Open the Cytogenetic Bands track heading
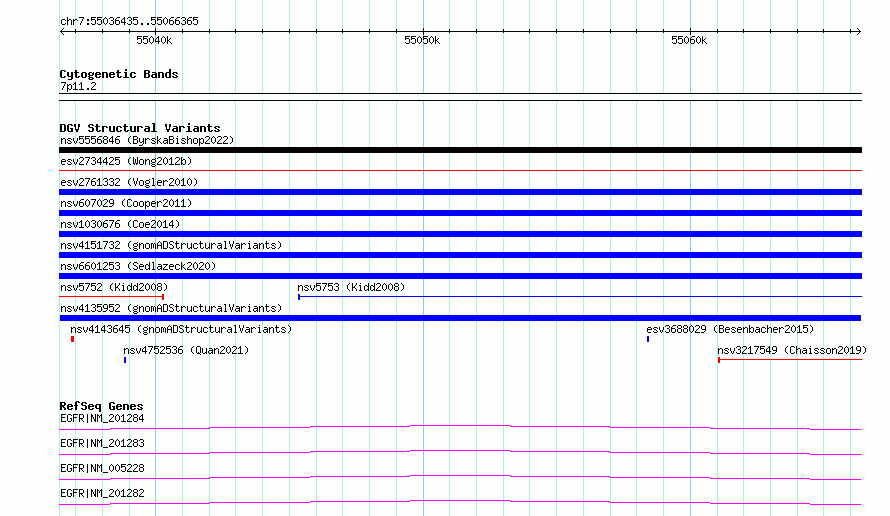This screenshot has width=890, height=516. click(119, 74)
